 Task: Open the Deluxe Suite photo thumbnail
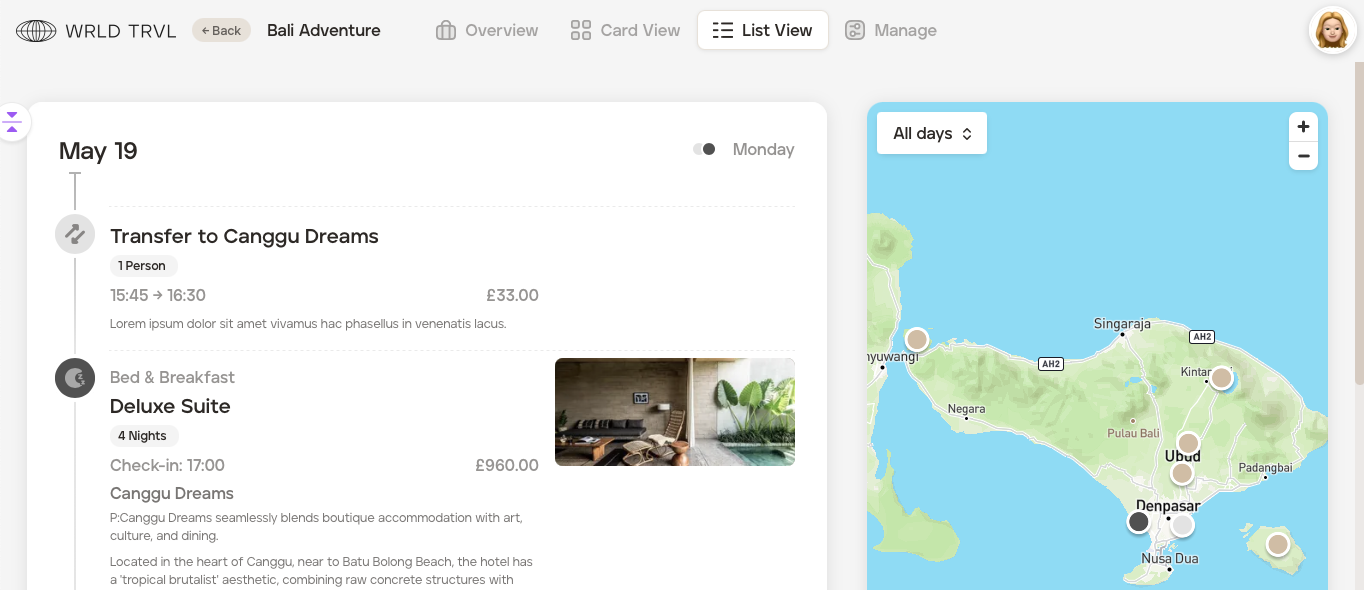pyautogui.click(x=675, y=412)
